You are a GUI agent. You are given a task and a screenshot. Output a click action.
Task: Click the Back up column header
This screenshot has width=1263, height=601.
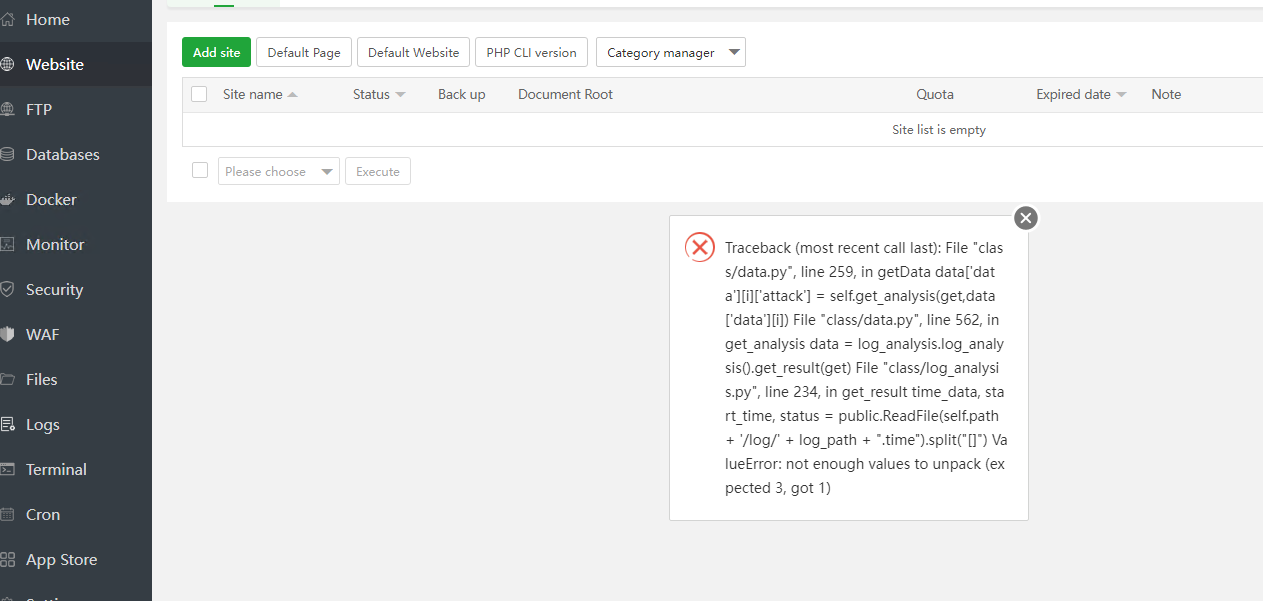click(x=461, y=95)
